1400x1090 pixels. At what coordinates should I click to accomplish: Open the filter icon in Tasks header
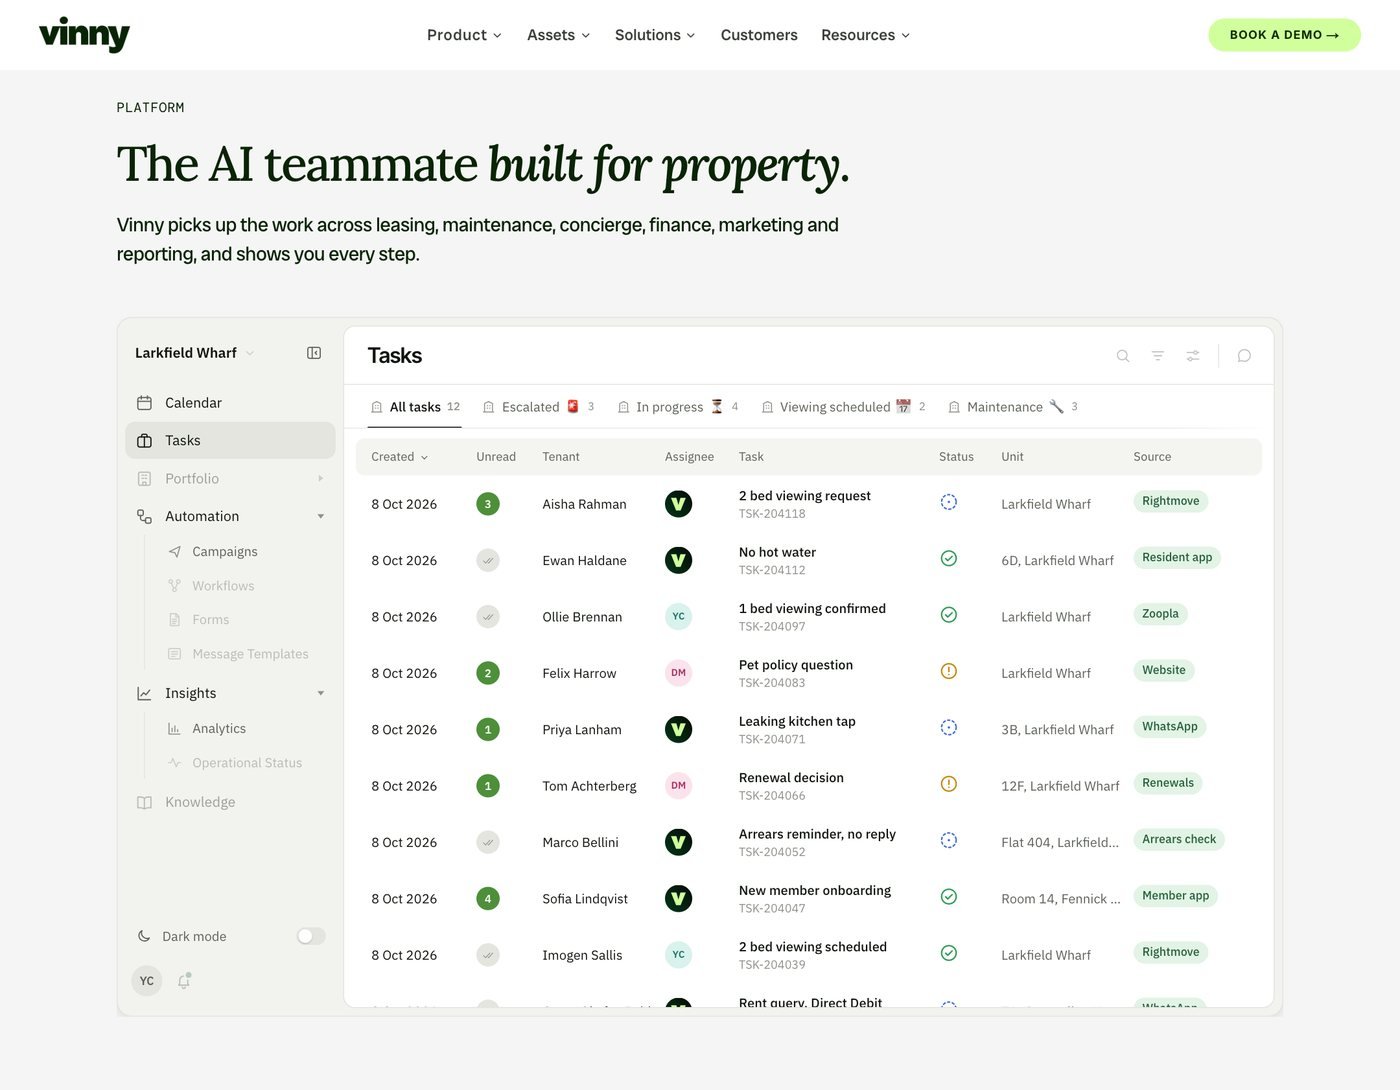pyautogui.click(x=1158, y=356)
